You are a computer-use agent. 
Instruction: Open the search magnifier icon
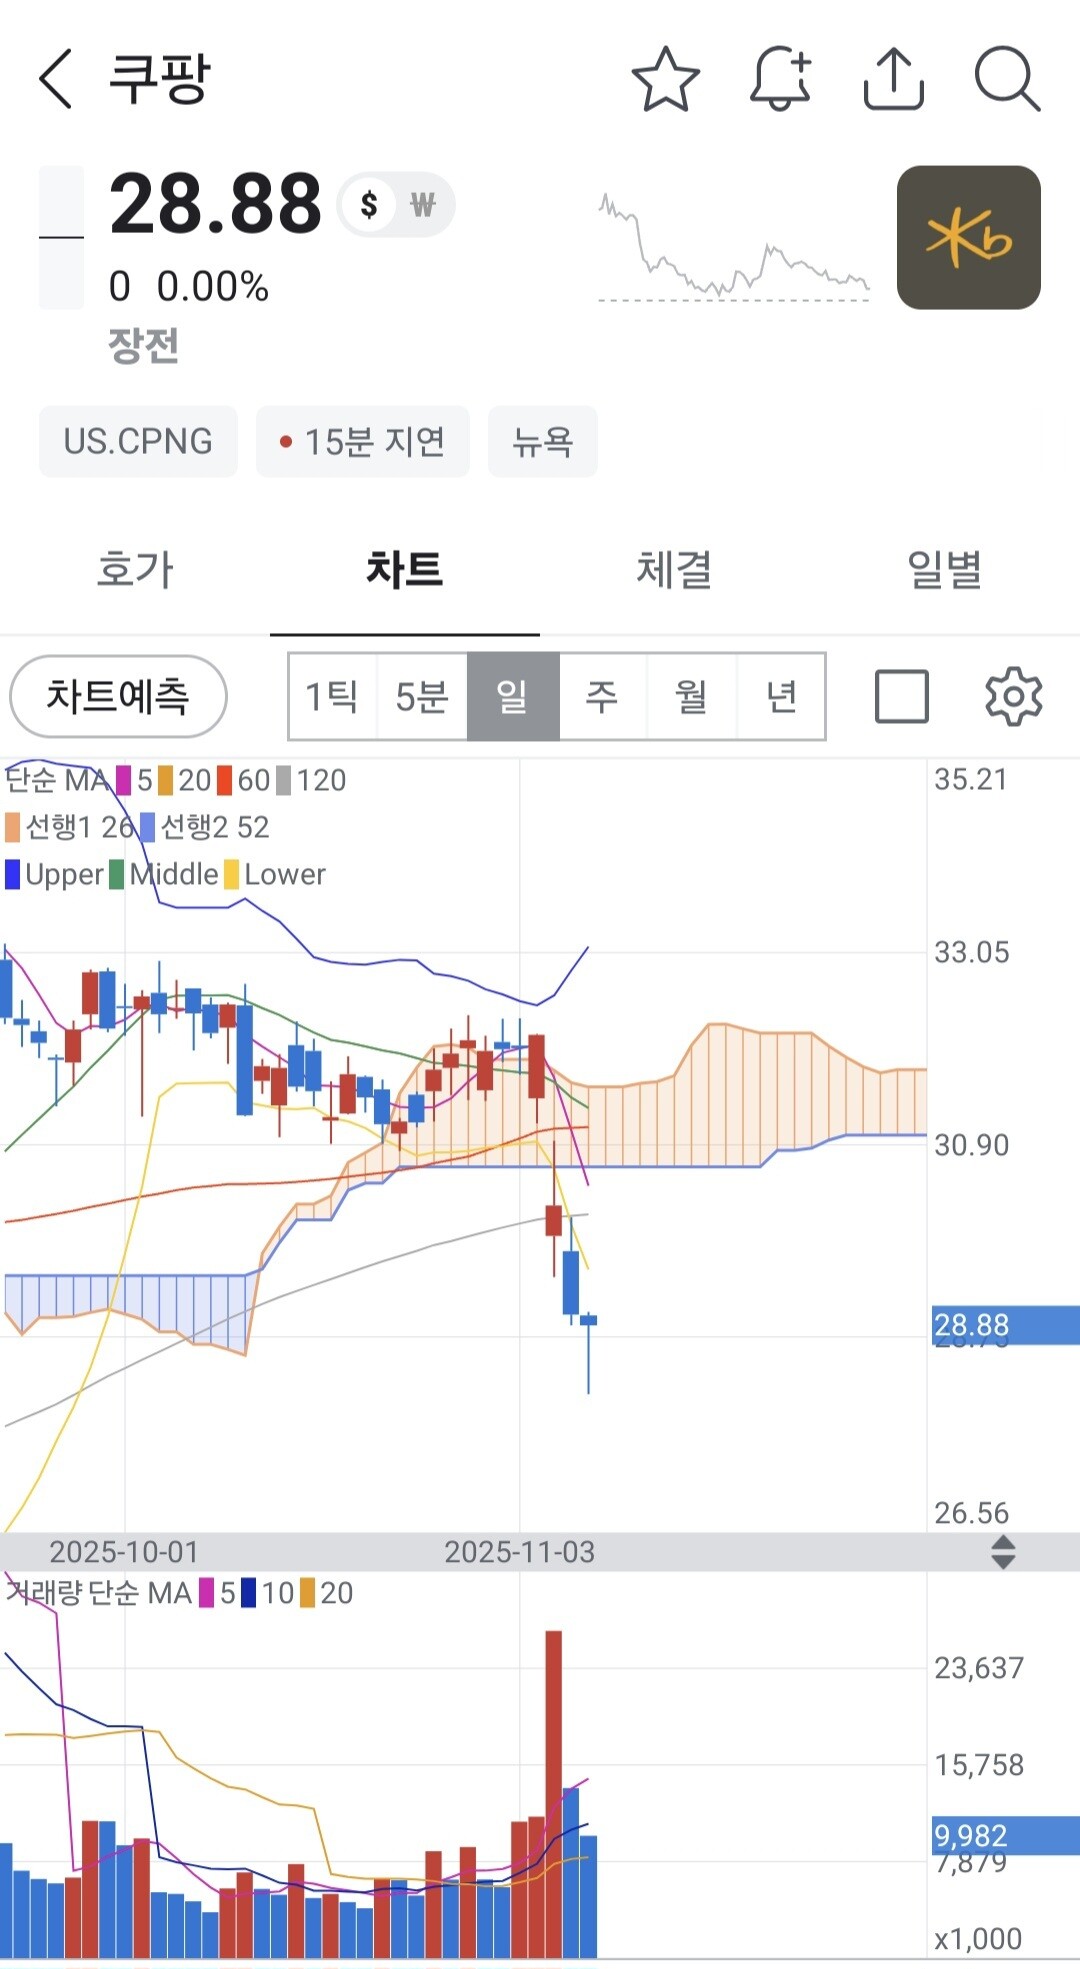1006,78
